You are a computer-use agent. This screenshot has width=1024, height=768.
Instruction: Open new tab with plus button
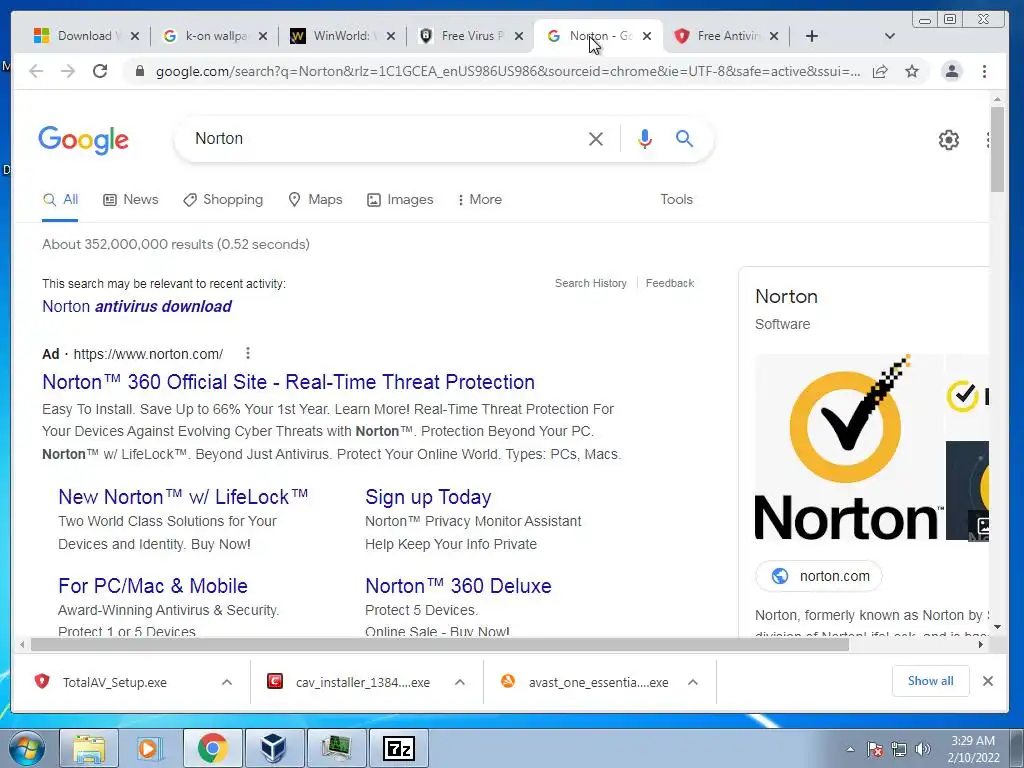[x=812, y=36]
